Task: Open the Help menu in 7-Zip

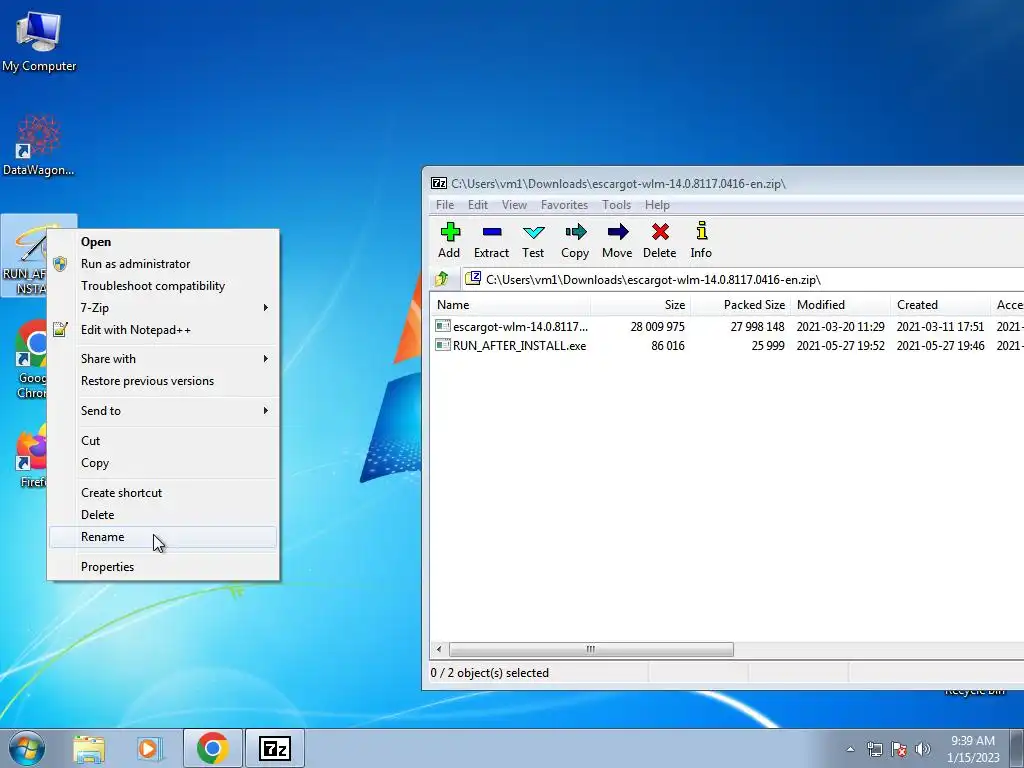Action: [657, 205]
